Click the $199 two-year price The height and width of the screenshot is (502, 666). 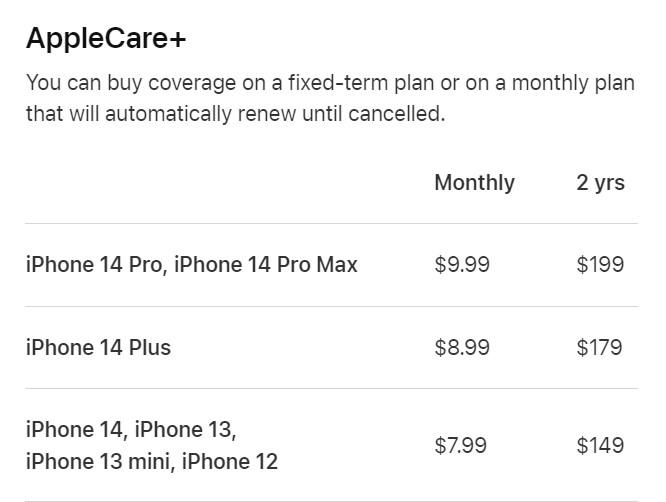(x=600, y=264)
